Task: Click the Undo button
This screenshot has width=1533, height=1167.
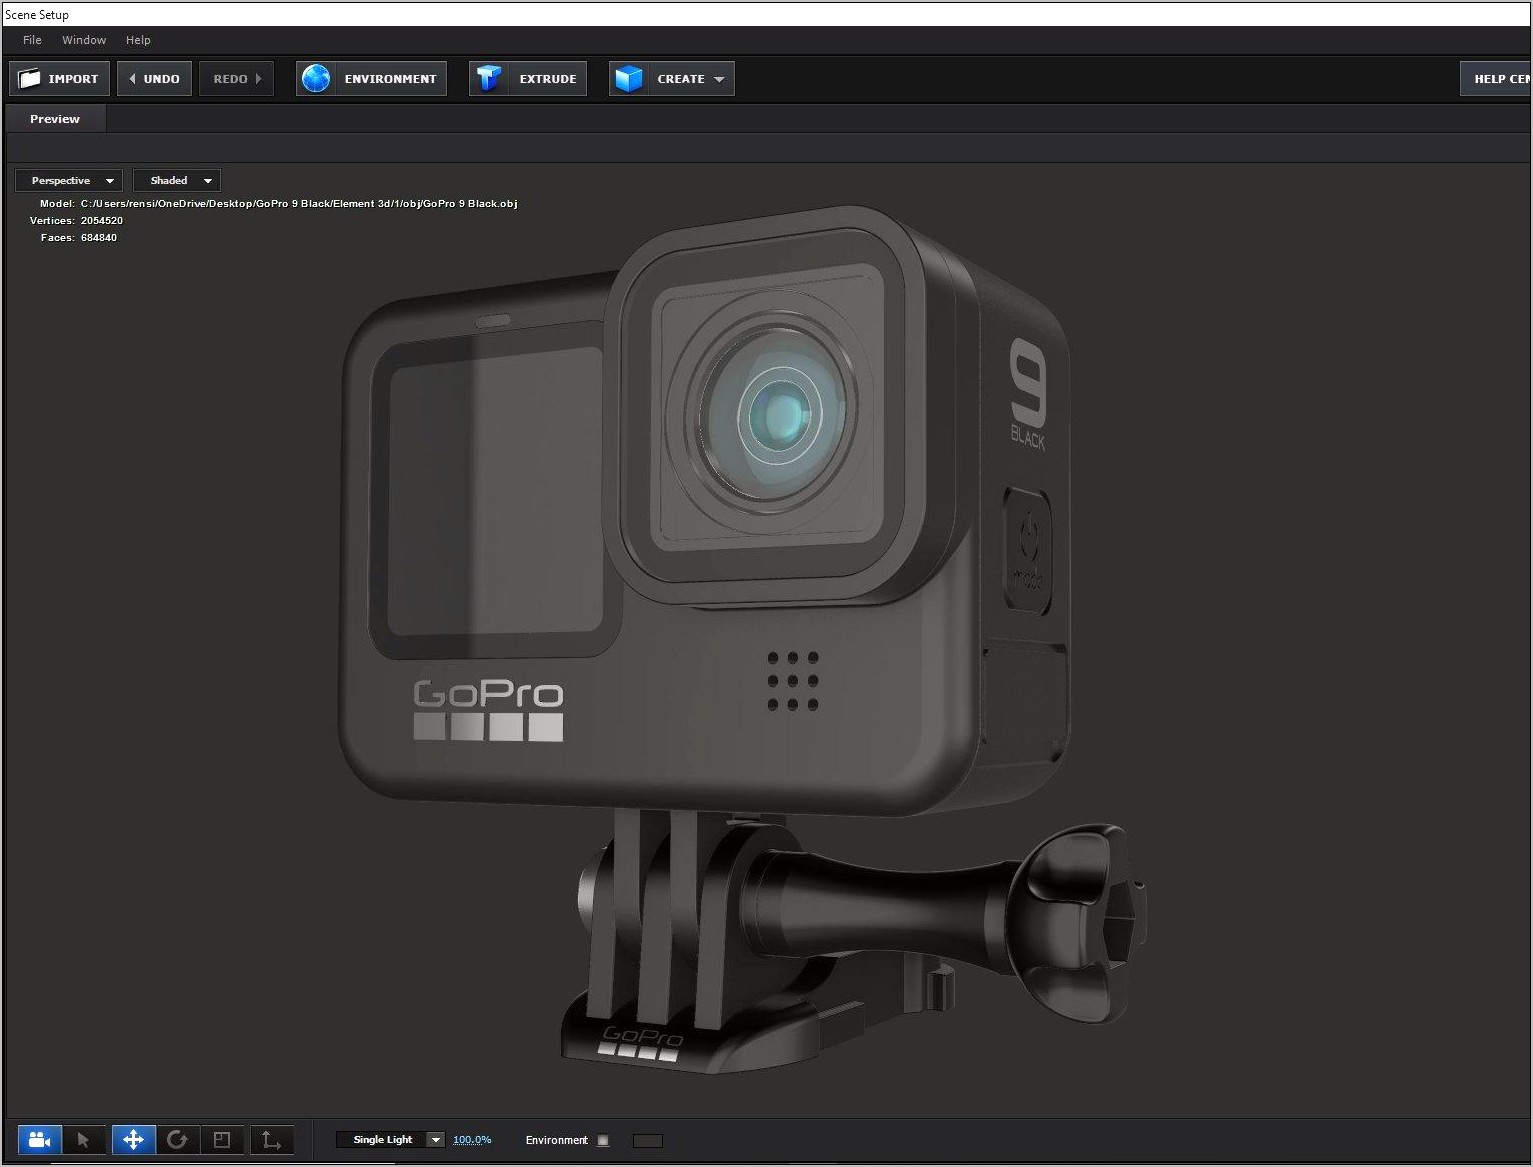Action: 154,79
